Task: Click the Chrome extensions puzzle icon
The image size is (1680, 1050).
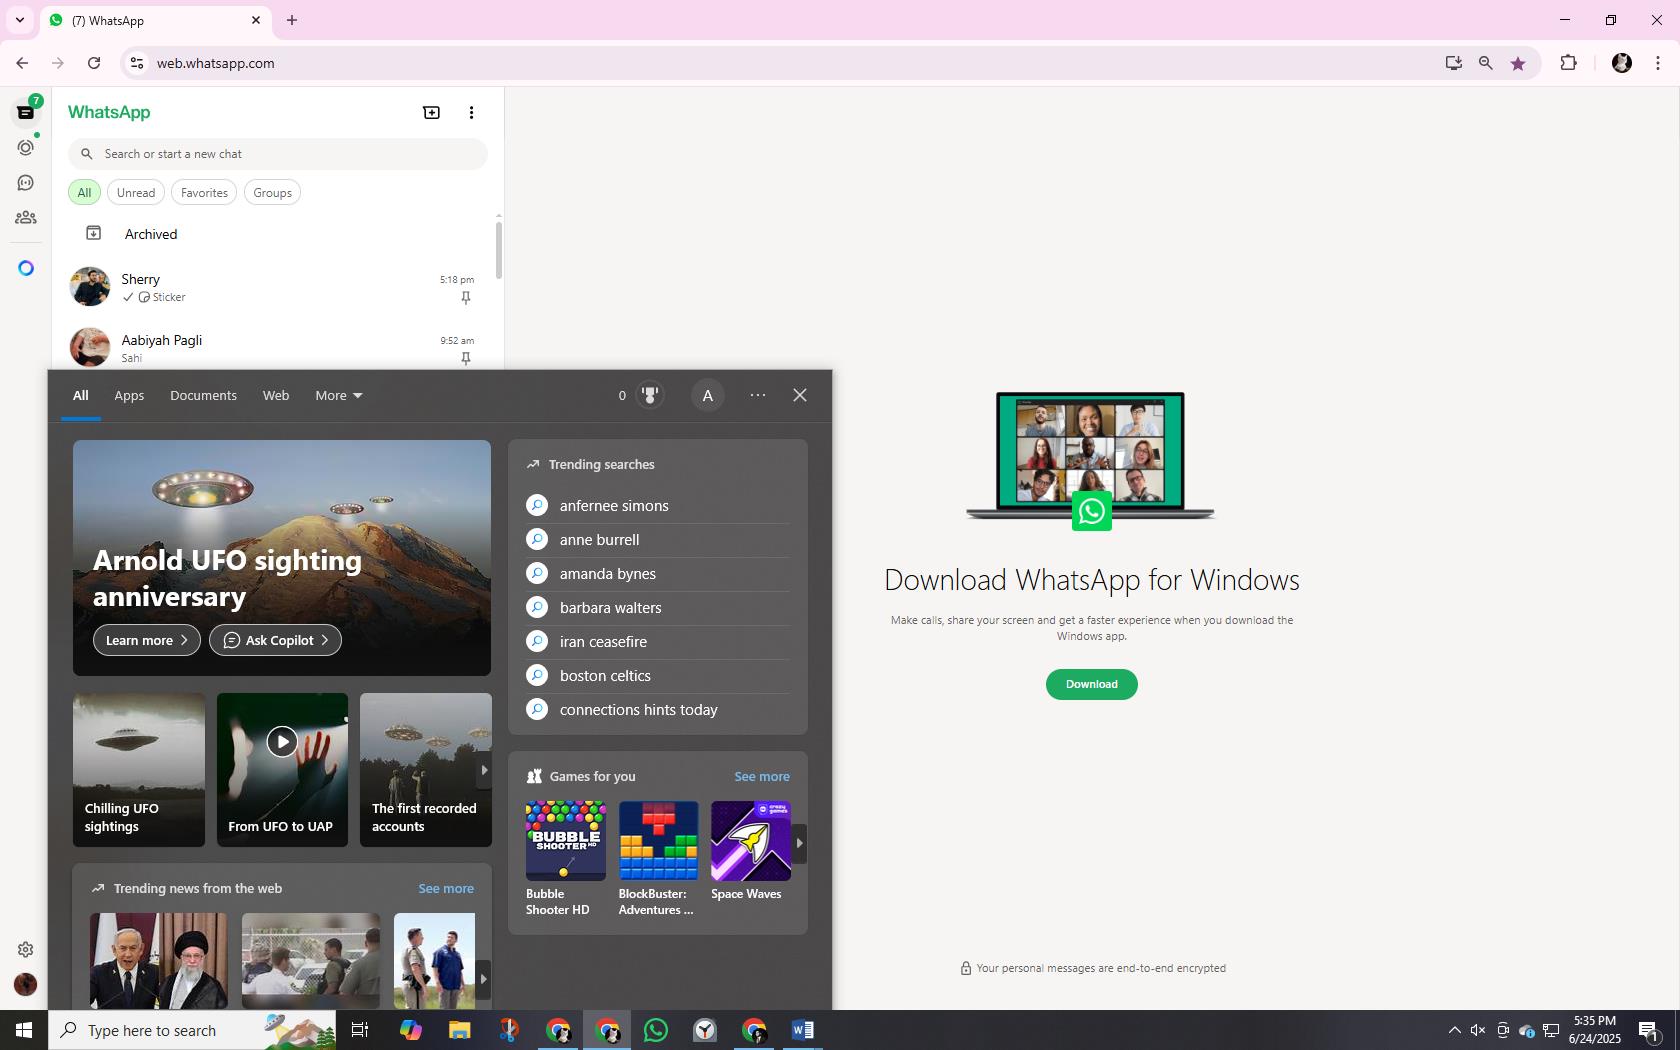Action: (x=1568, y=63)
